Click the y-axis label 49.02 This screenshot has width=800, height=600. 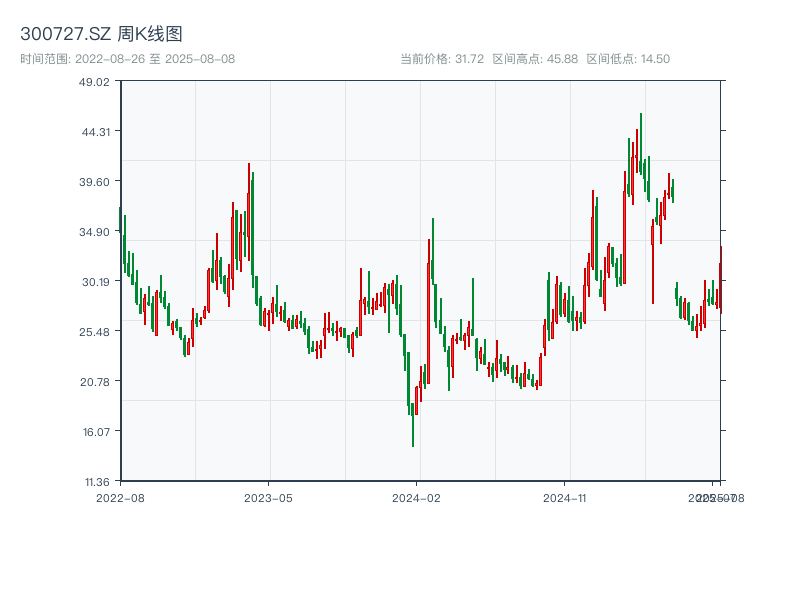click(94, 82)
